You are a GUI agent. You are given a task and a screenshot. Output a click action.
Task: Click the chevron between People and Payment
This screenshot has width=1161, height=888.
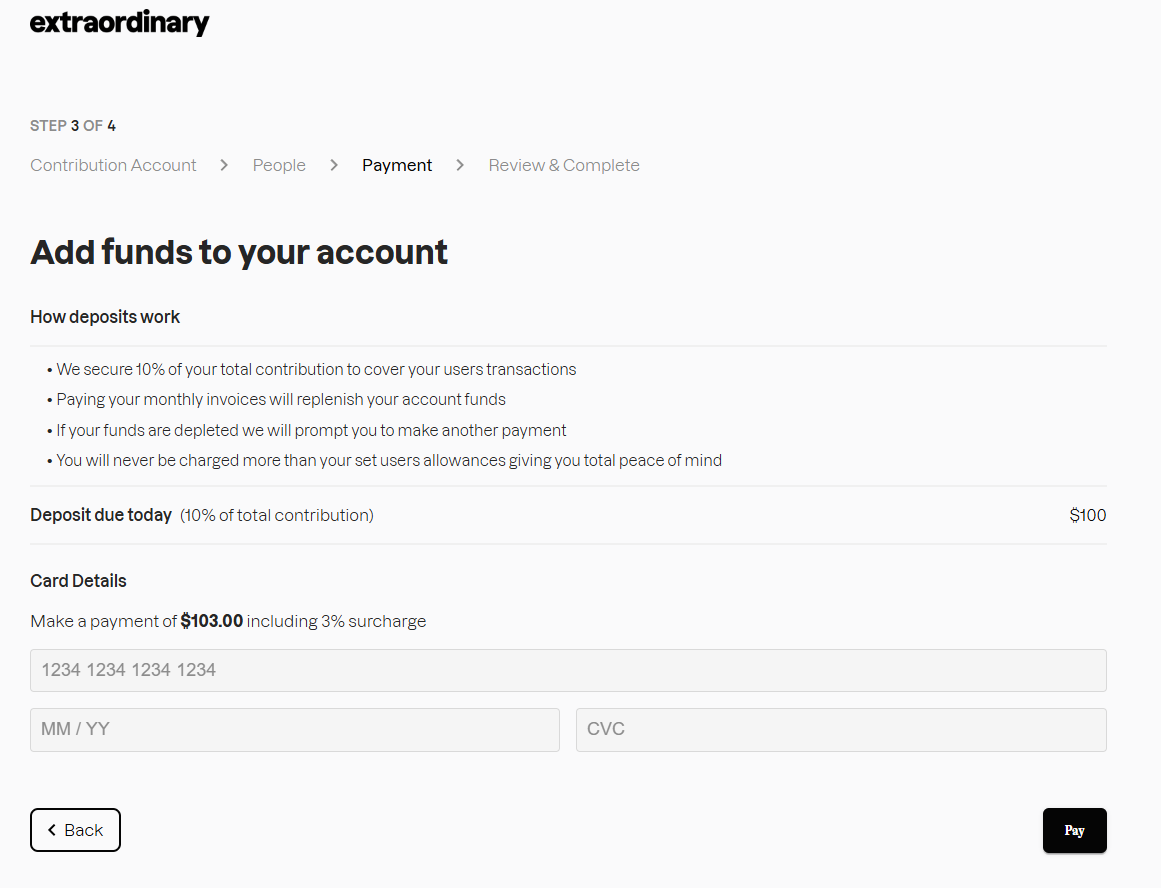click(334, 165)
